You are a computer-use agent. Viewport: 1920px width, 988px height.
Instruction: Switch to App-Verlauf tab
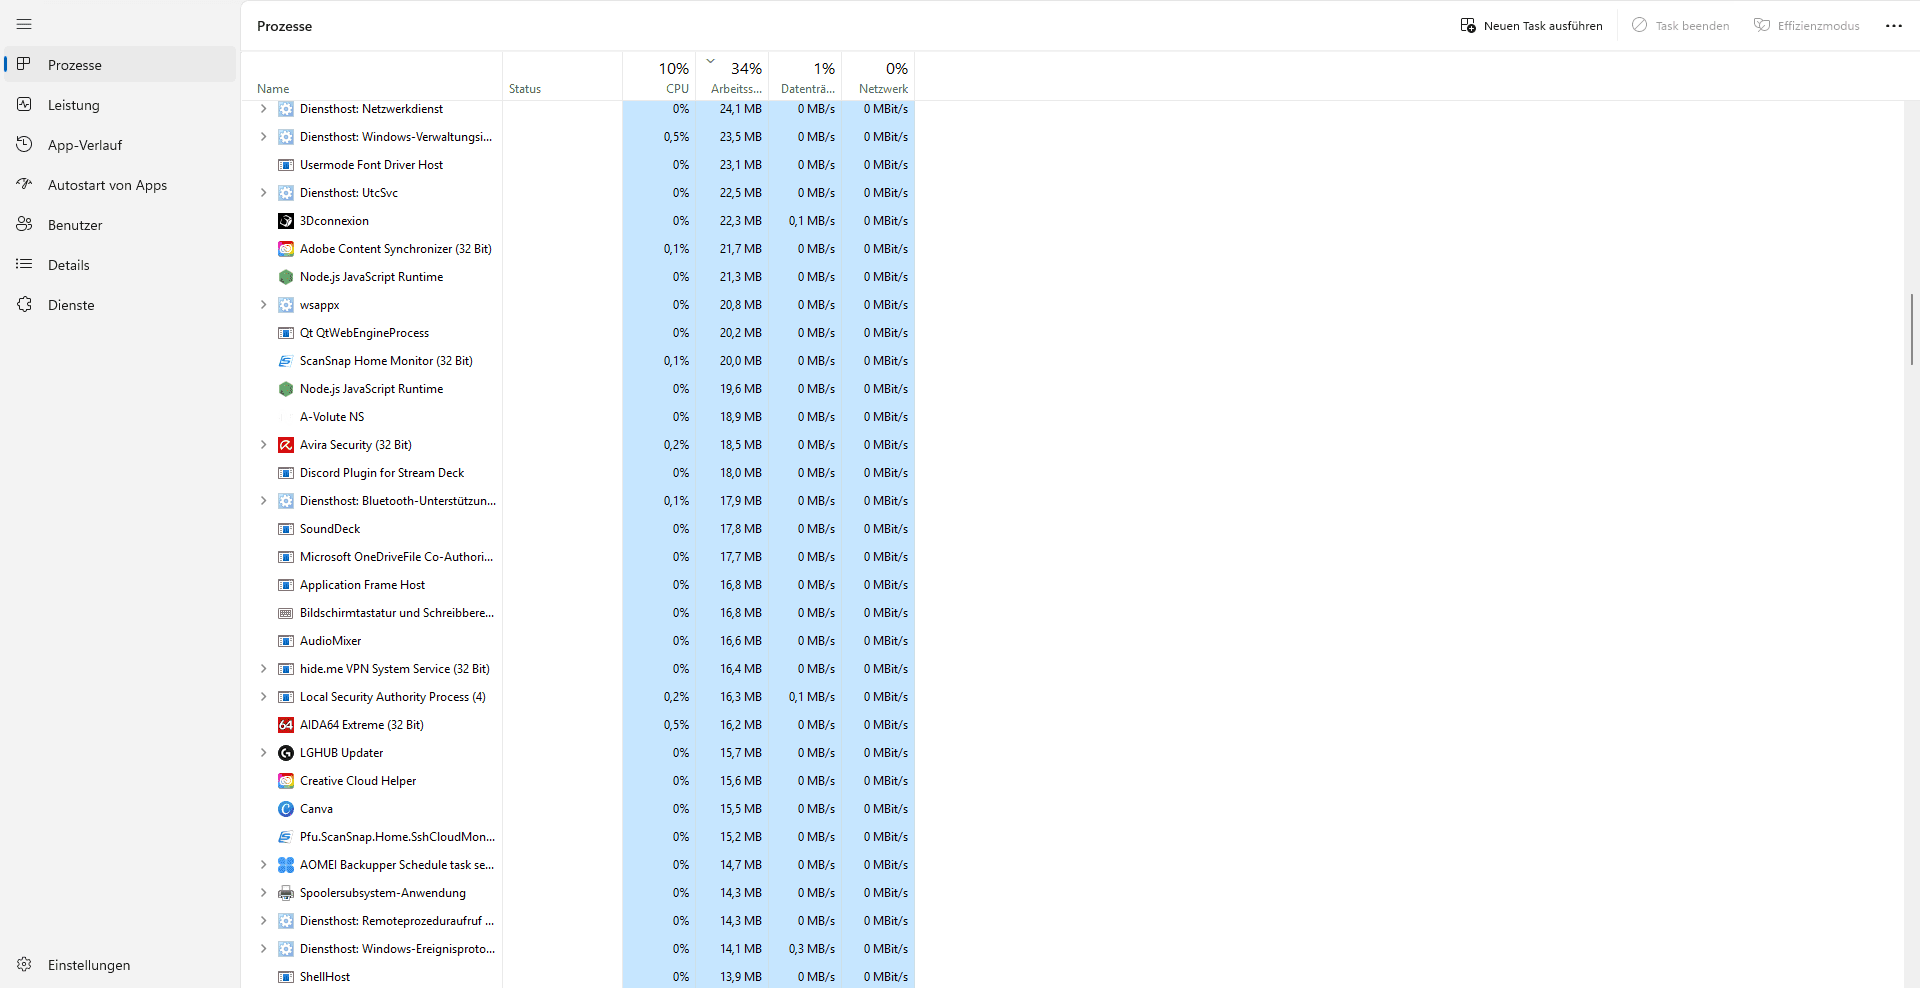(120, 145)
